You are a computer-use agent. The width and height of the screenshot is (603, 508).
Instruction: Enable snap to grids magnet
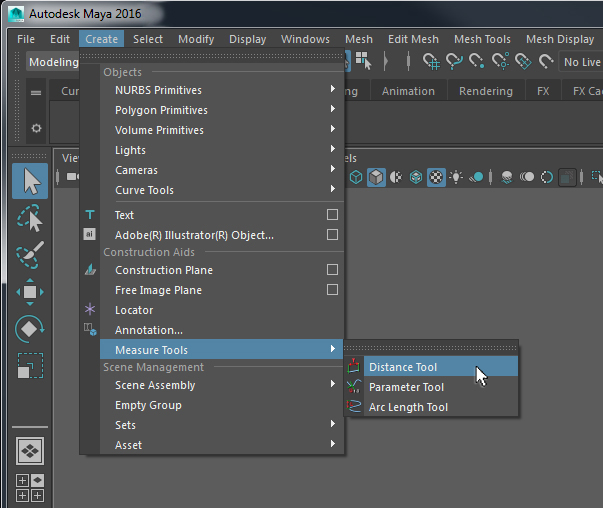pos(431,62)
